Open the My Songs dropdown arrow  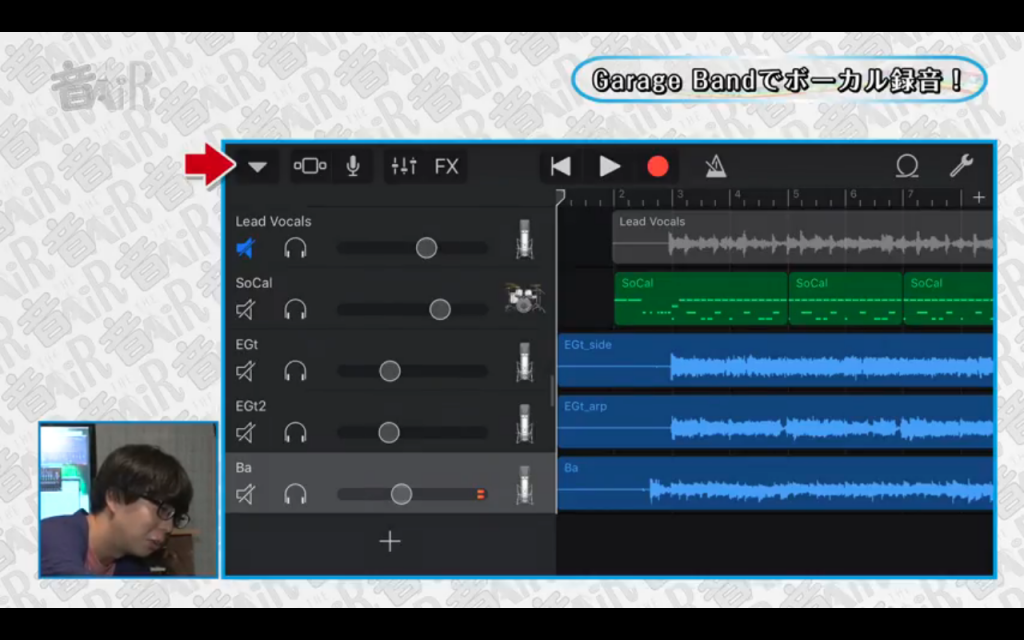(x=257, y=167)
